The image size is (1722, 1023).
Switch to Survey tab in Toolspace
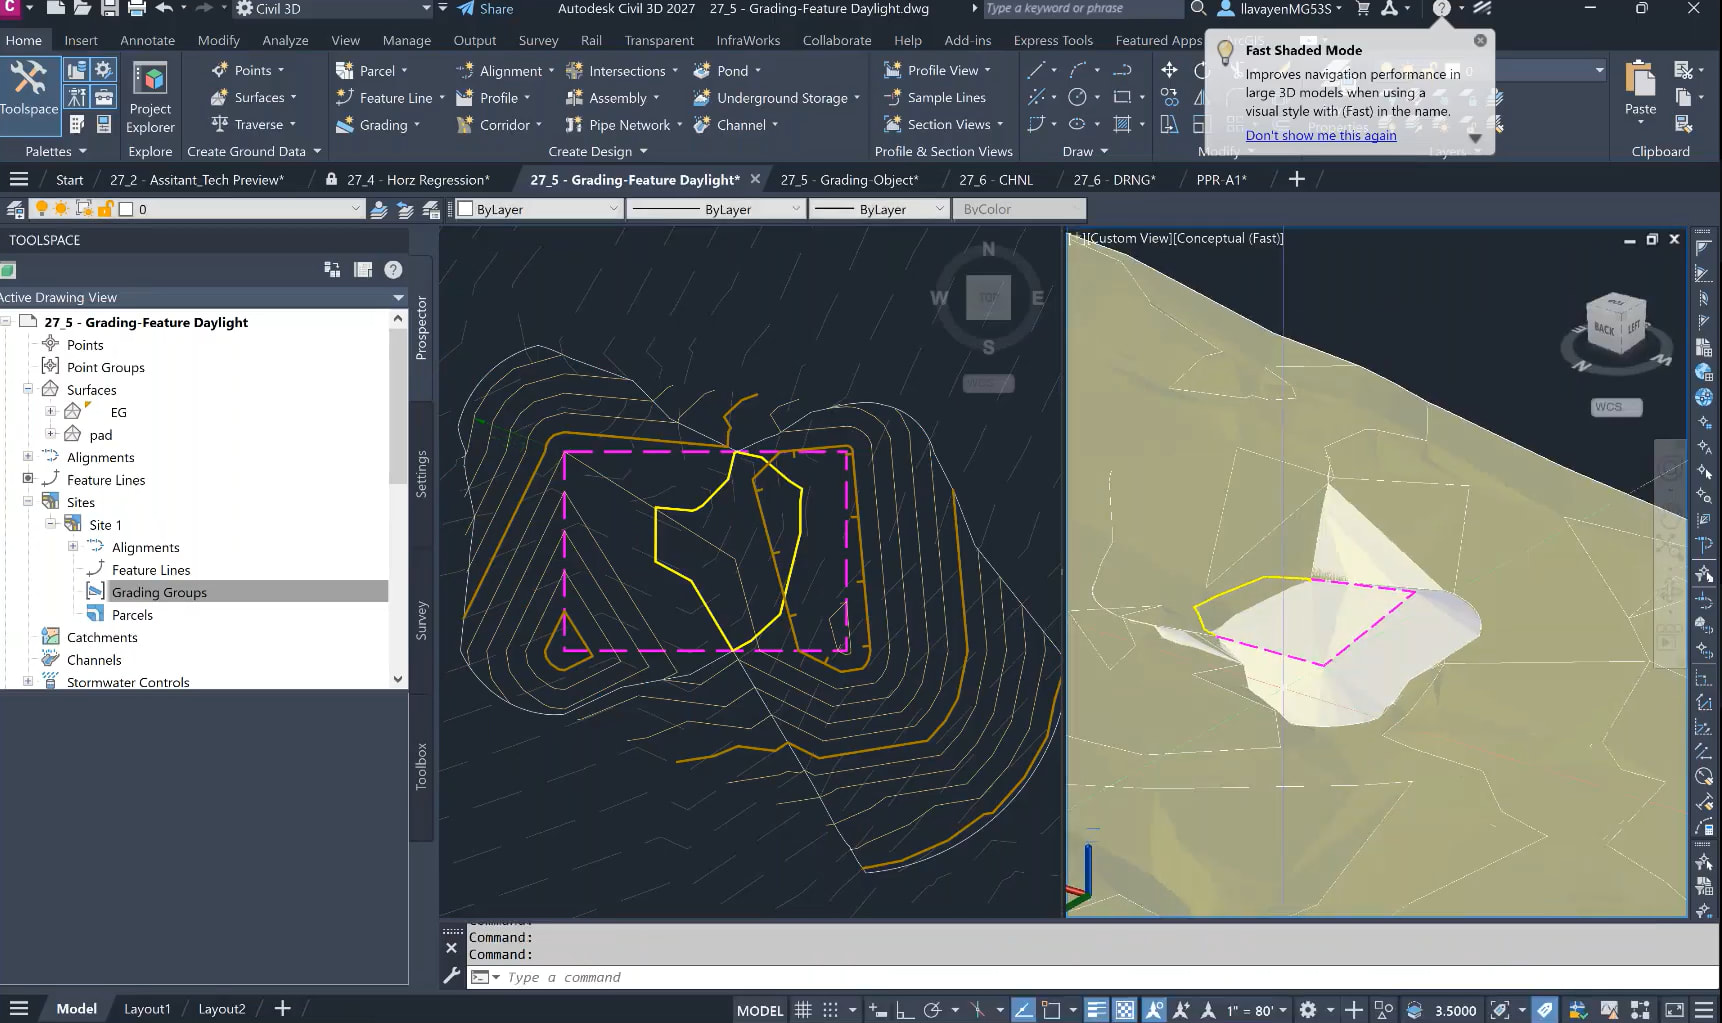421,620
